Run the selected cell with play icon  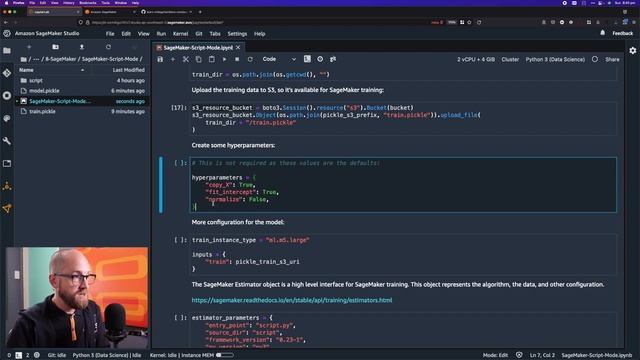pyautogui.click(x=224, y=59)
